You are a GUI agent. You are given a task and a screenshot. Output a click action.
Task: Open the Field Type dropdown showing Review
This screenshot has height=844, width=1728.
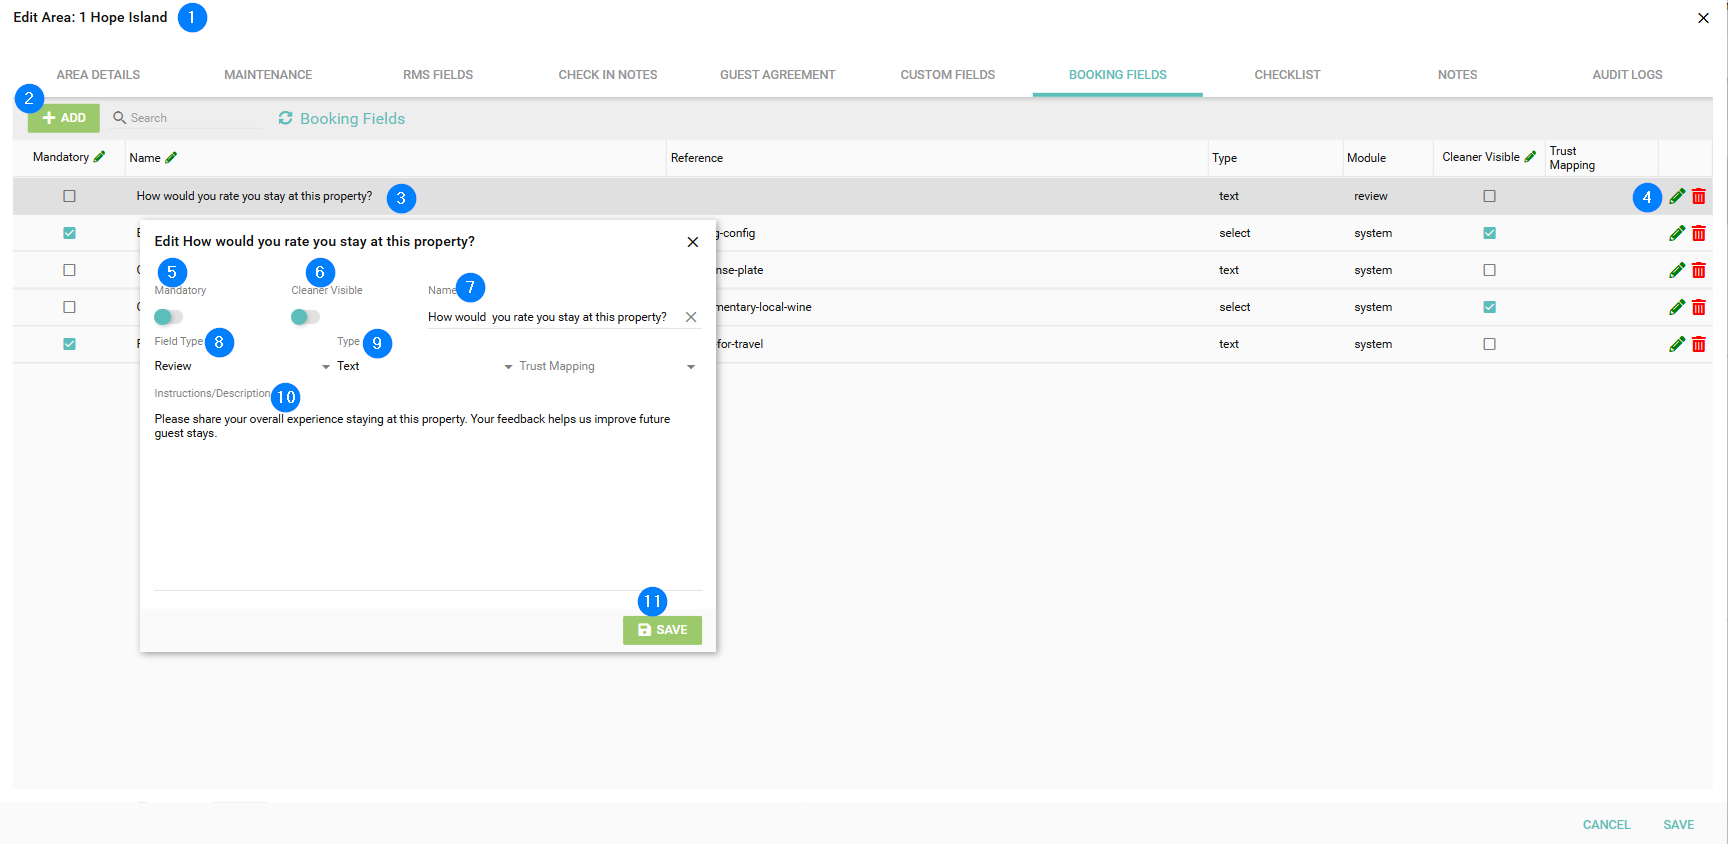point(242,367)
